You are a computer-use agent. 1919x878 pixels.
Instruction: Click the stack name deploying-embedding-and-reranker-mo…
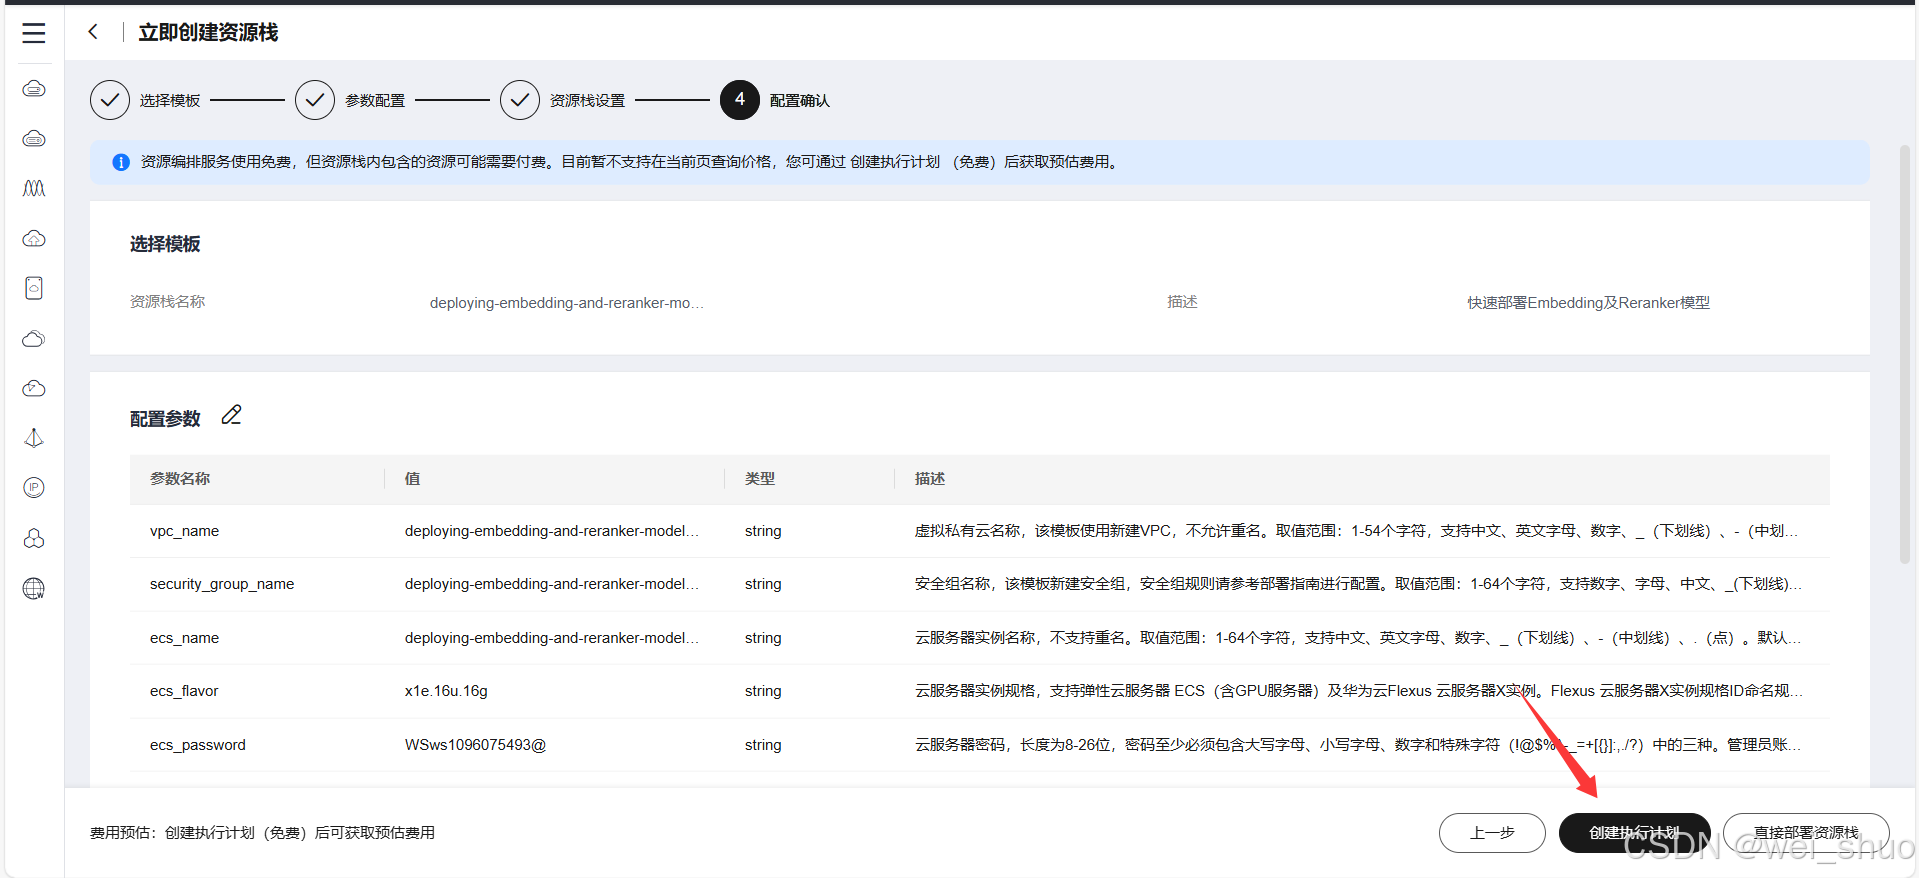567,303
